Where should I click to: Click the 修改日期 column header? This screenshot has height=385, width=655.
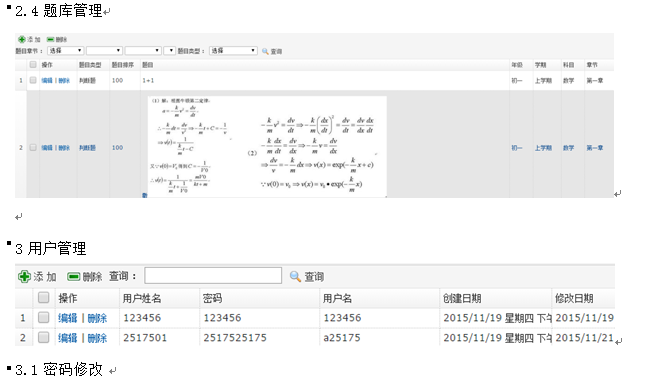click(574, 298)
